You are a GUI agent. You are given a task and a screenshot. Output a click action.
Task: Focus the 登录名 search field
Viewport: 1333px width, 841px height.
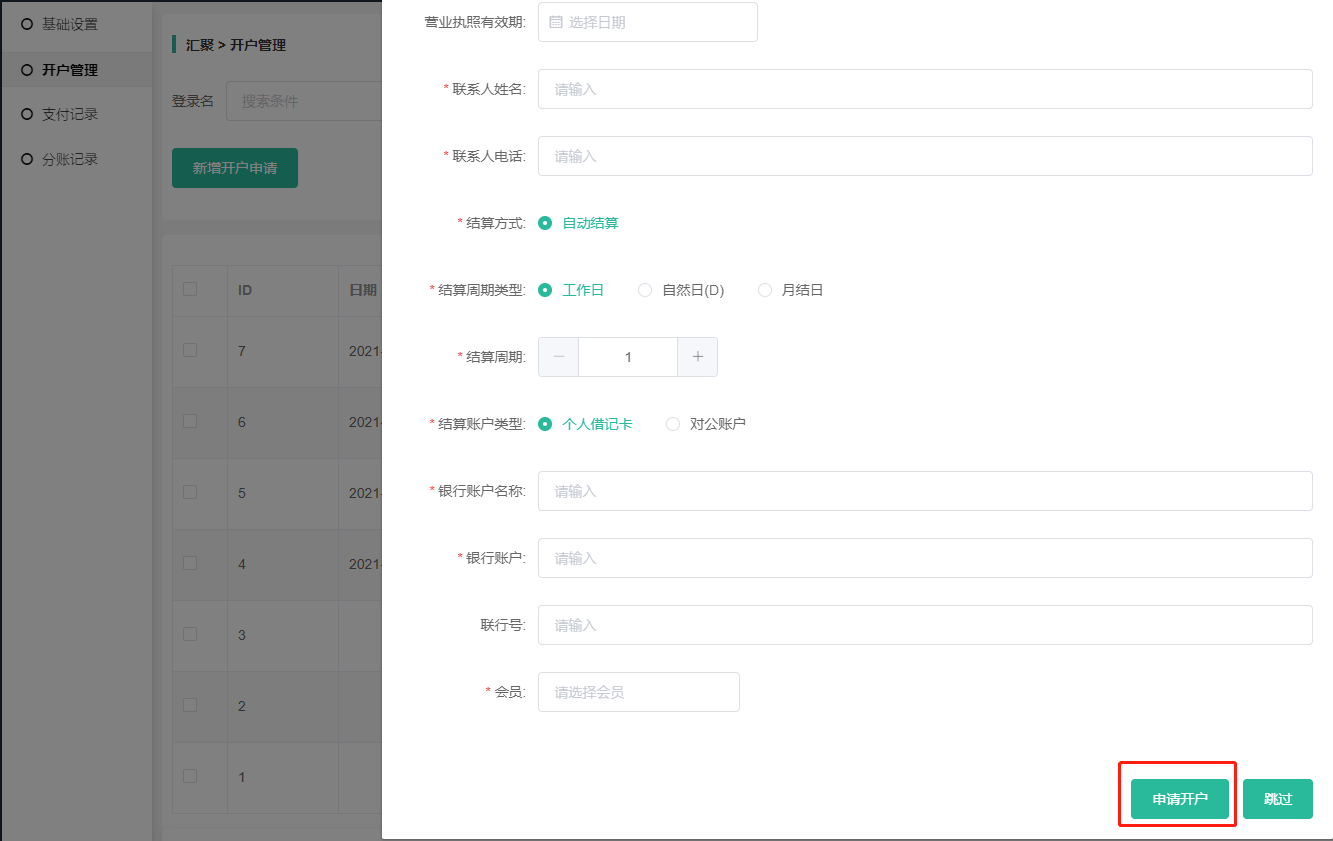pyautogui.click(x=304, y=101)
